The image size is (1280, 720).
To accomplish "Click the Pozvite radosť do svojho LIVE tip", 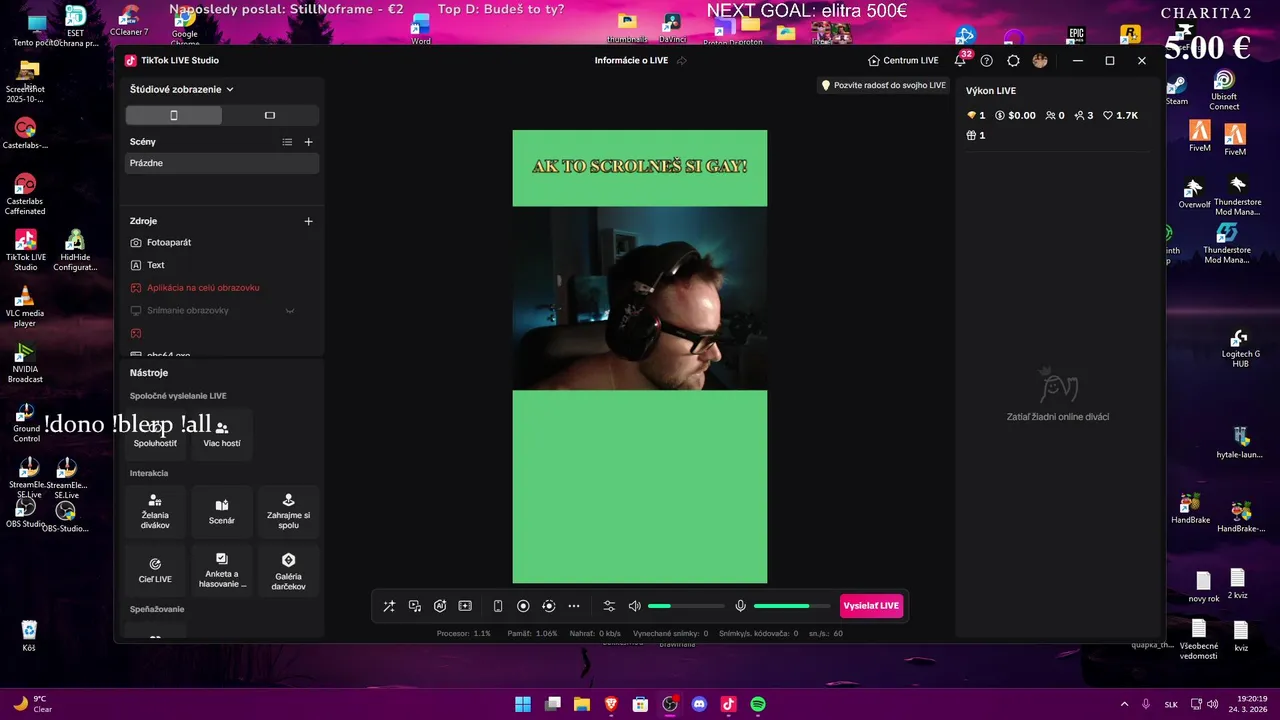I will point(883,86).
